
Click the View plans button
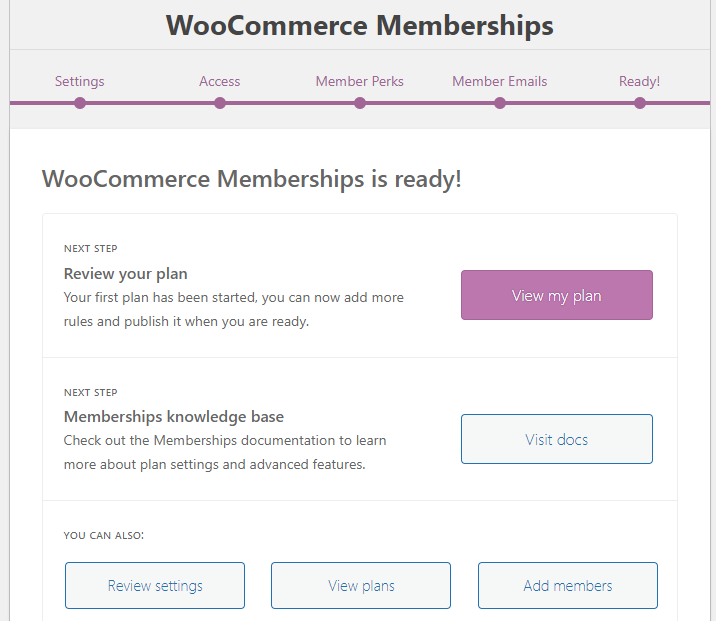pos(361,585)
